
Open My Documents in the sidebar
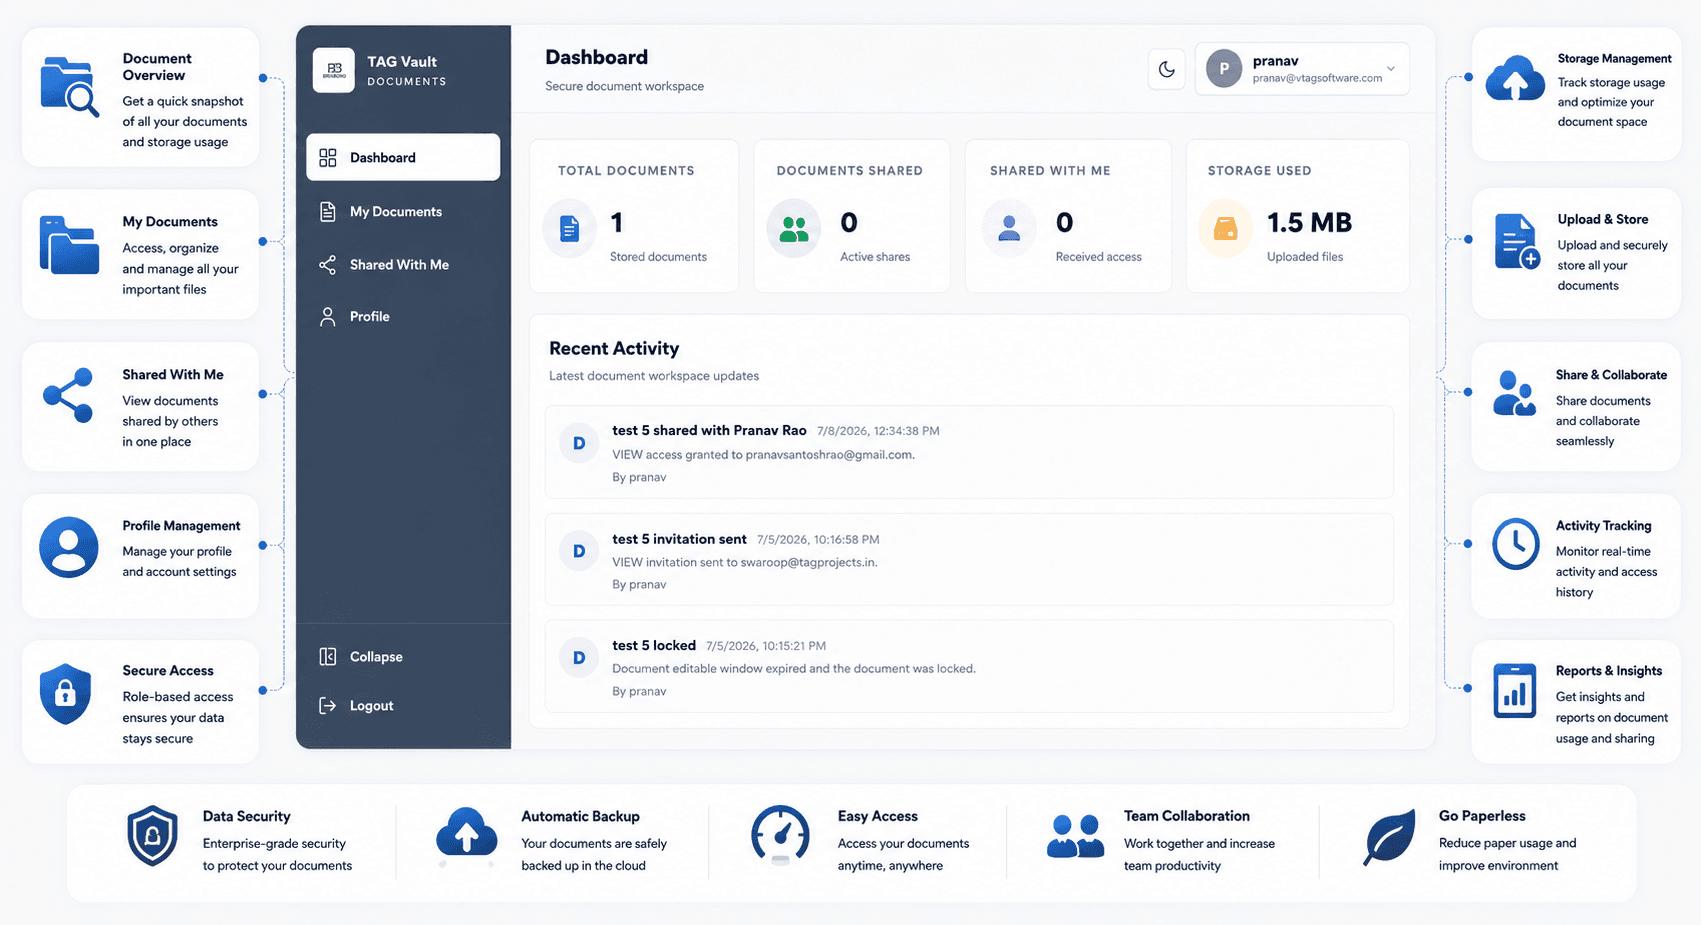pos(403,211)
